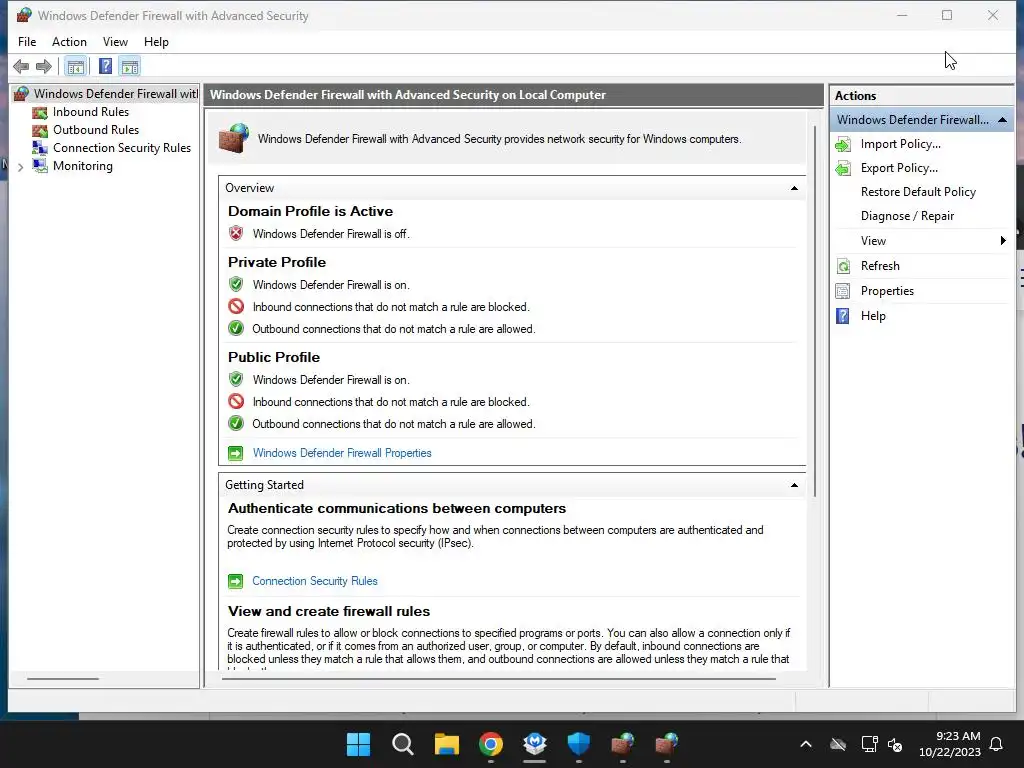Open the View menu
Image resolution: width=1024 pixels, height=768 pixels.
click(115, 42)
